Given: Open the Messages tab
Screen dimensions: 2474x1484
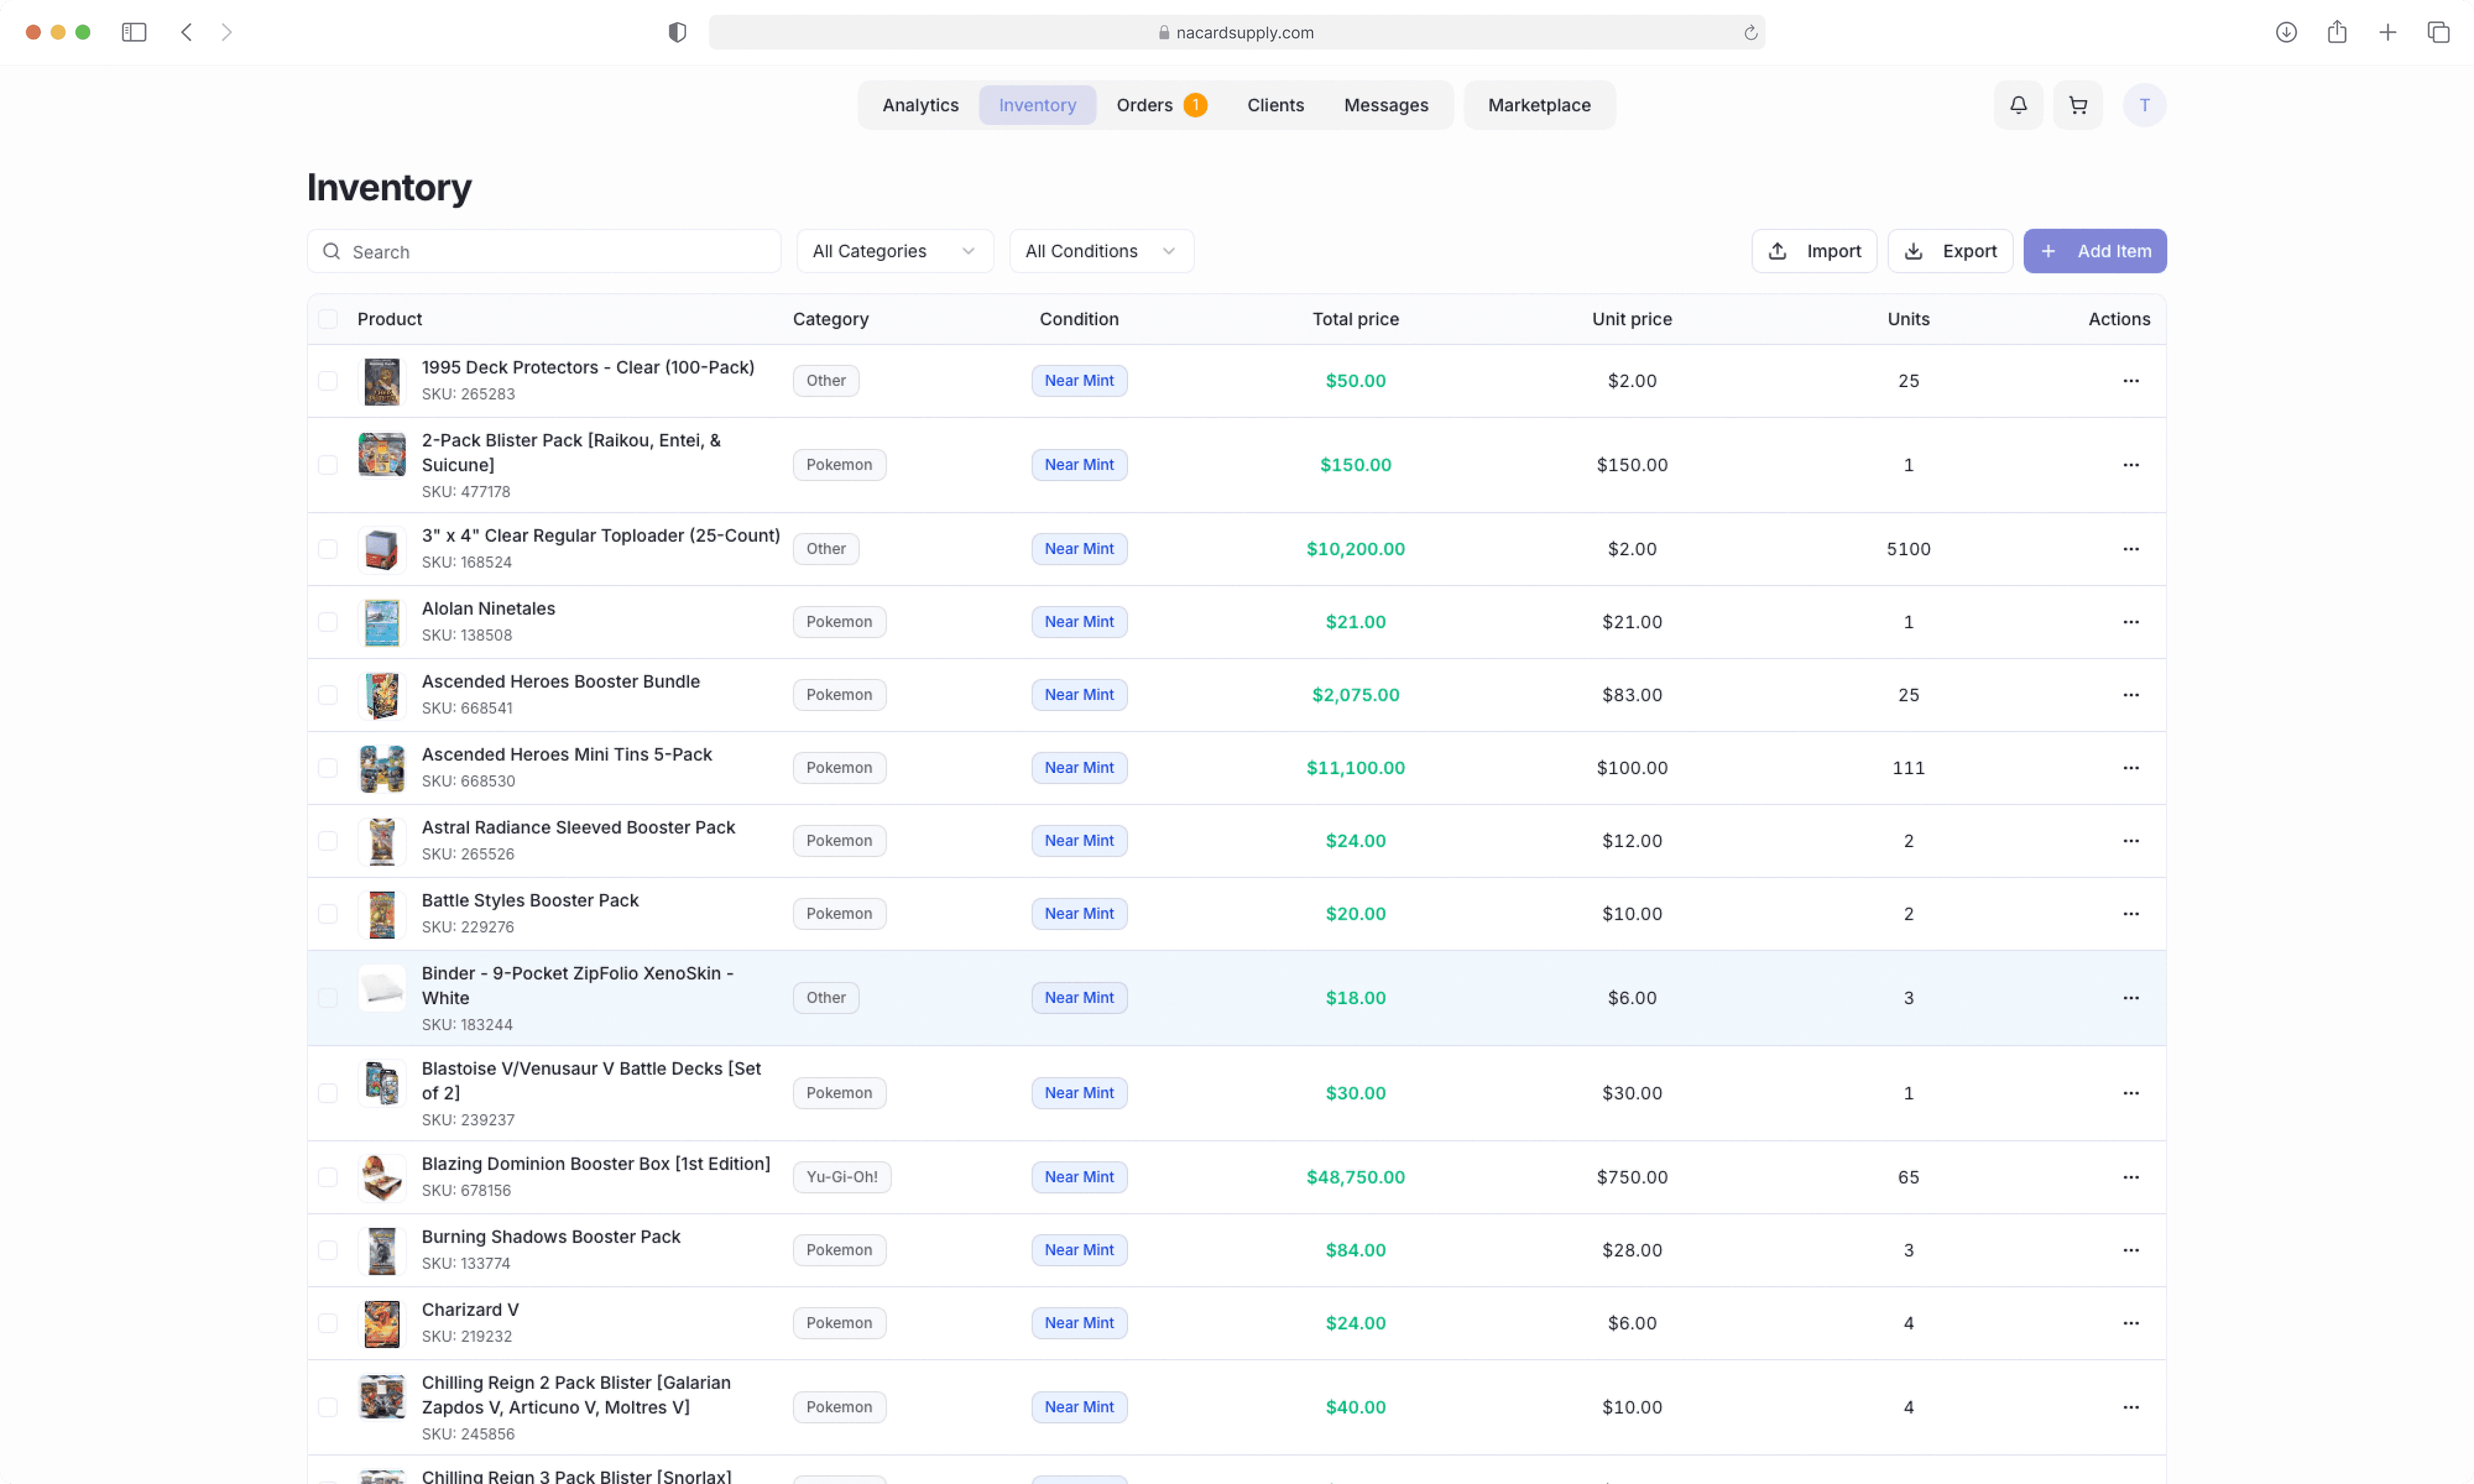Looking at the screenshot, I should tap(1385, 105).
